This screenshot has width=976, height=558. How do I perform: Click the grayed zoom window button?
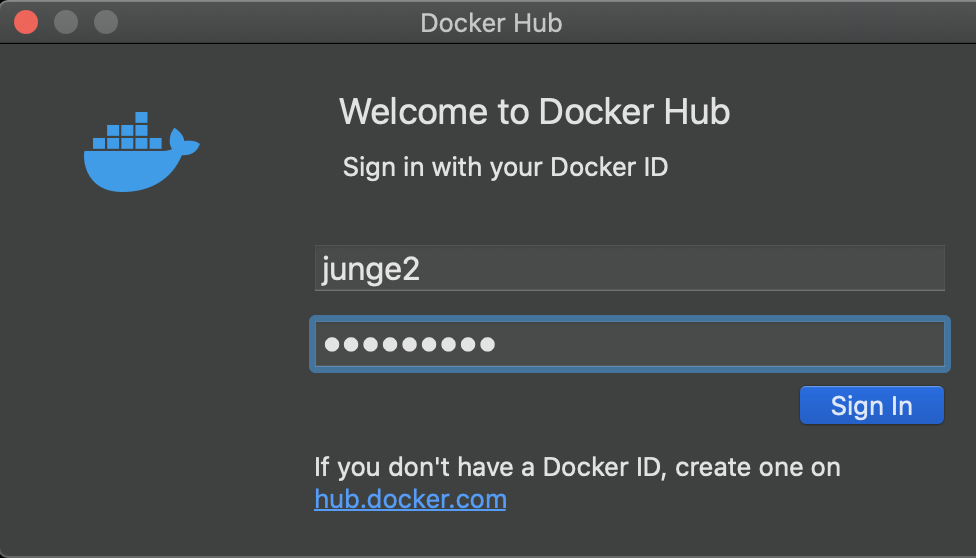[106, 22]
